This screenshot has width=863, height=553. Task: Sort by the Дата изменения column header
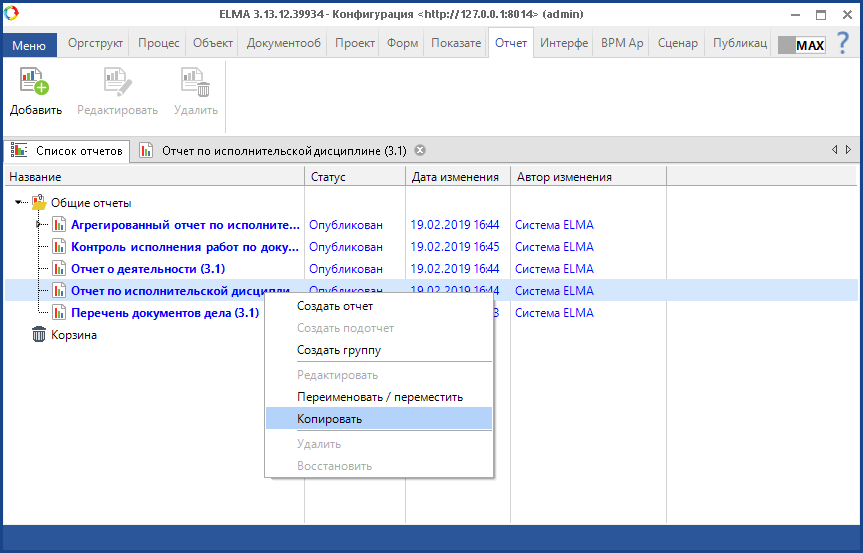(454, 177)
